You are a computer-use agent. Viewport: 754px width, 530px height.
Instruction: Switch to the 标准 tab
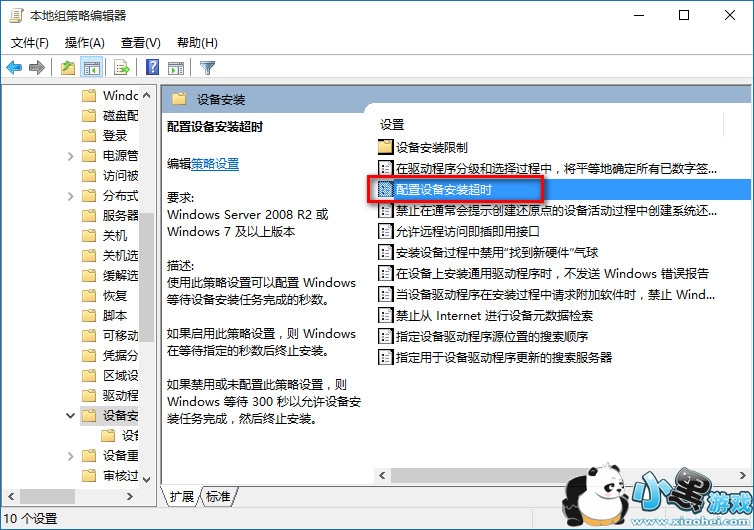point(218,496)
